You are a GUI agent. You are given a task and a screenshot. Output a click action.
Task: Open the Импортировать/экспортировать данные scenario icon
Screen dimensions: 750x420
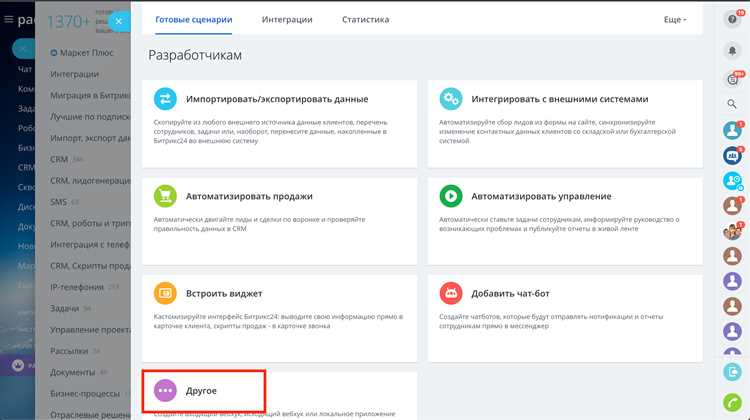(x=165, y=99)
